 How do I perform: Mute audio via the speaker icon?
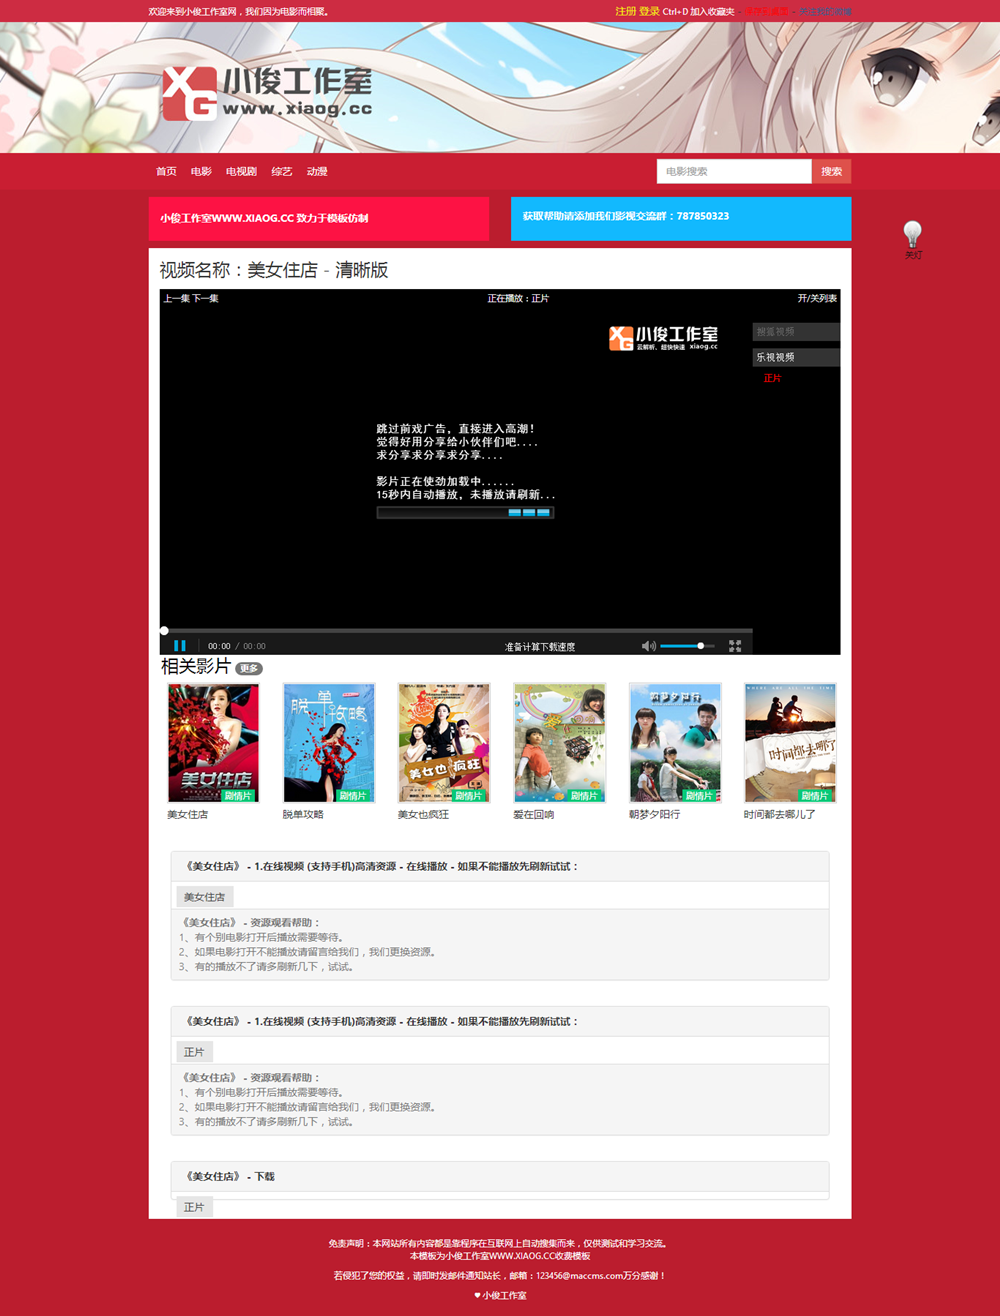pyautogui.click(x=648, y=646)
